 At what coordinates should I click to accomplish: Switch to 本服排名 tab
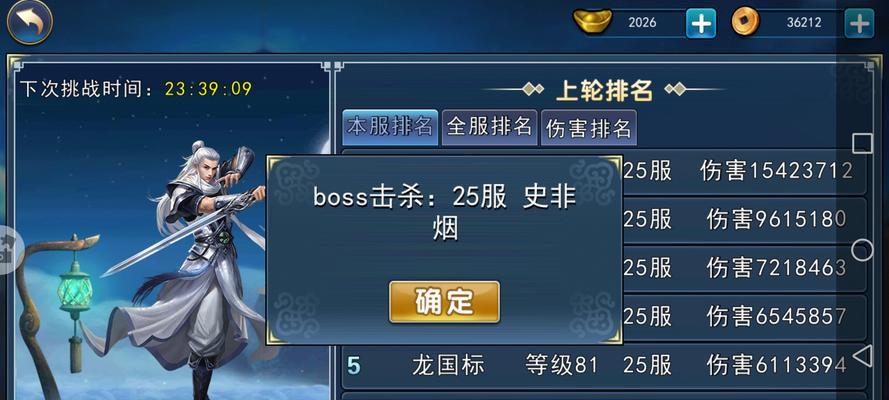(390, 127)
